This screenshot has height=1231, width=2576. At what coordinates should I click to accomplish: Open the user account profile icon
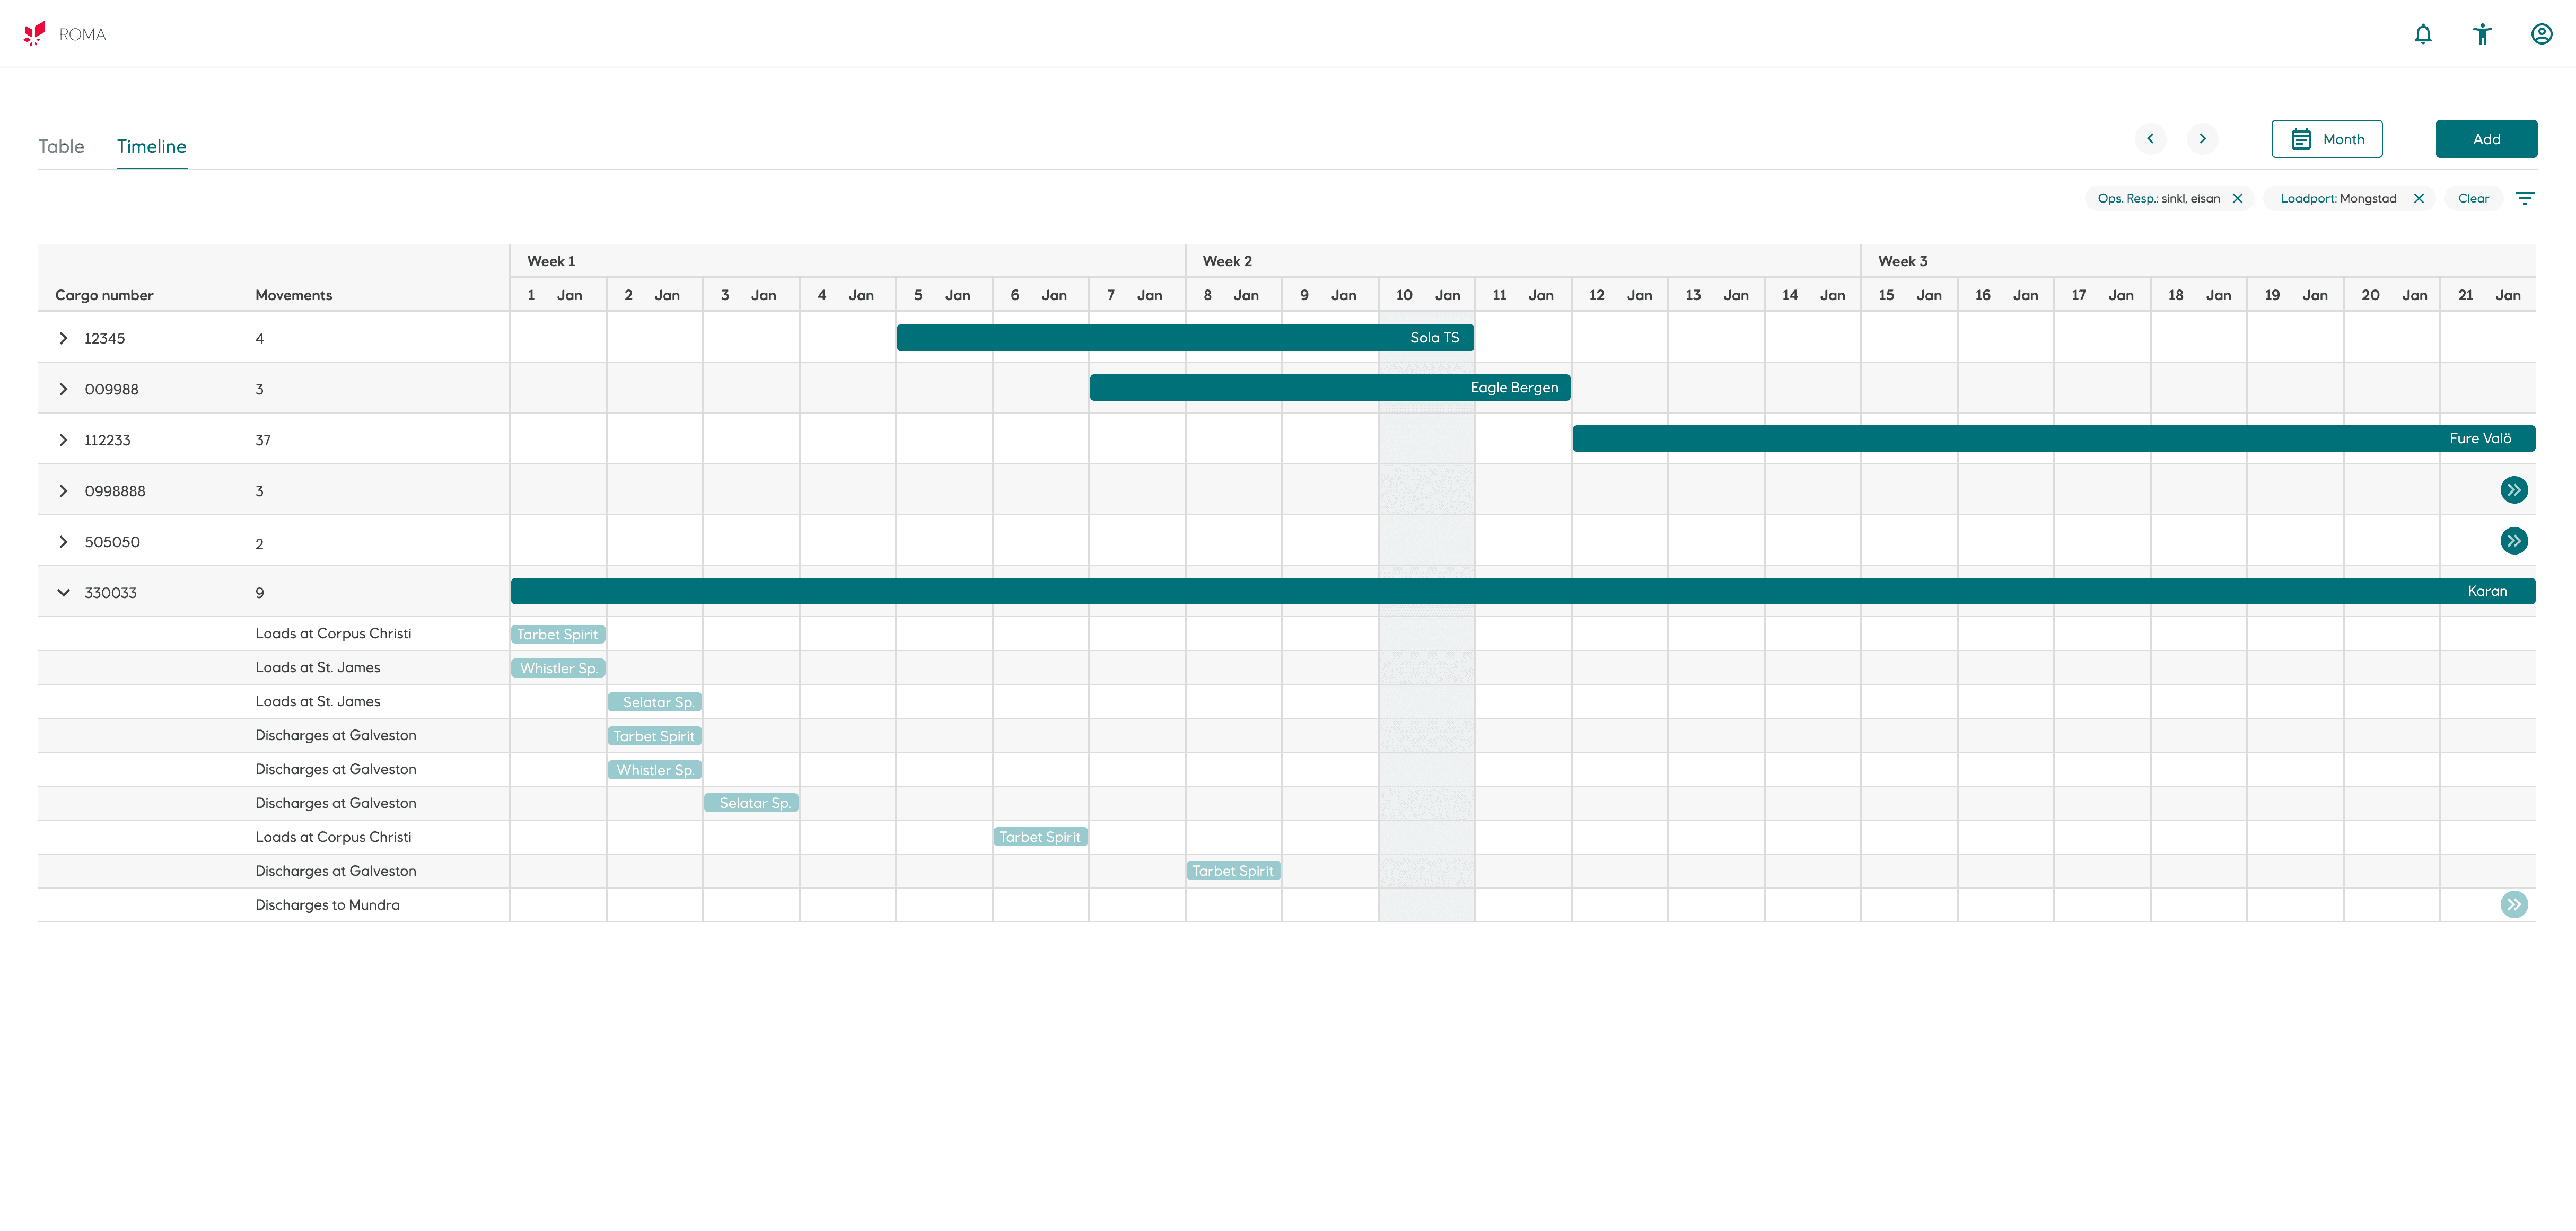click(x=2541, y=34)
